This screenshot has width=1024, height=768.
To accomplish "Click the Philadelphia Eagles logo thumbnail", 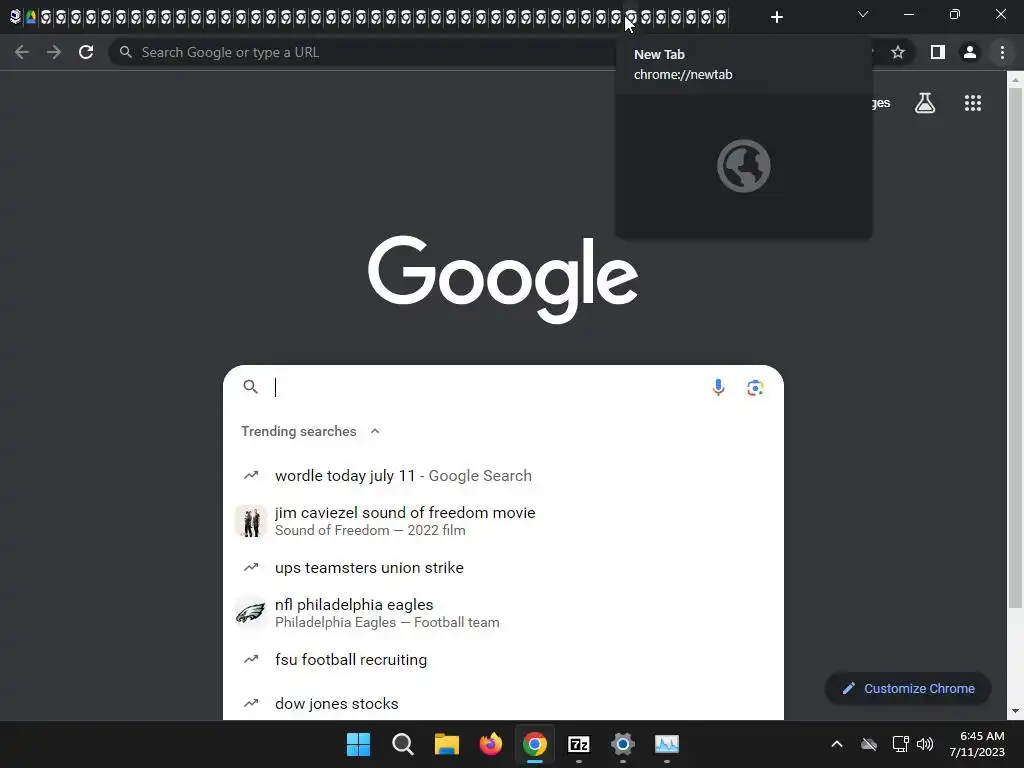I will (x=251, y=613).
